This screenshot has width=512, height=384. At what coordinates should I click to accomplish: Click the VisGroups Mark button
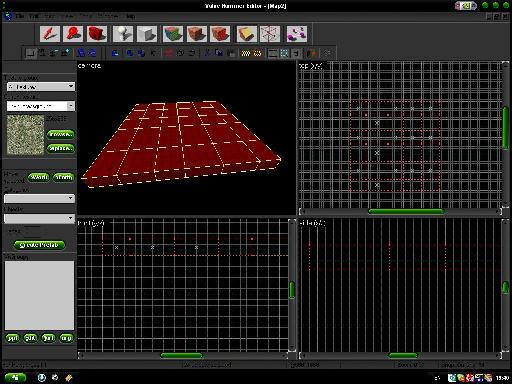[48, 338]
